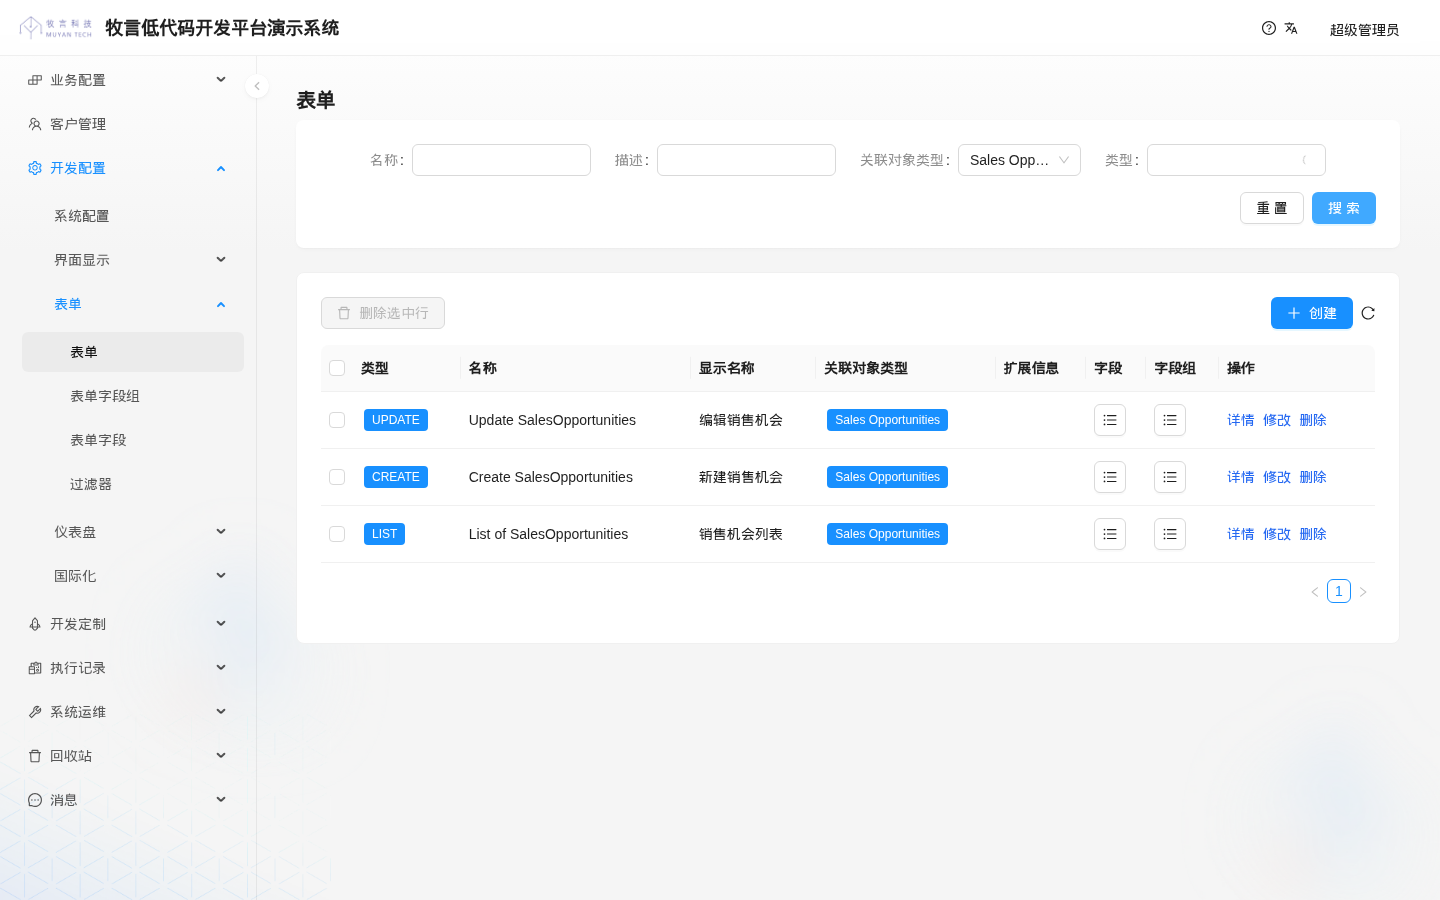The image size is (1440, 900).
Task: Click the 系统运维 wrench icon
Action: click(x=35, y=712)
